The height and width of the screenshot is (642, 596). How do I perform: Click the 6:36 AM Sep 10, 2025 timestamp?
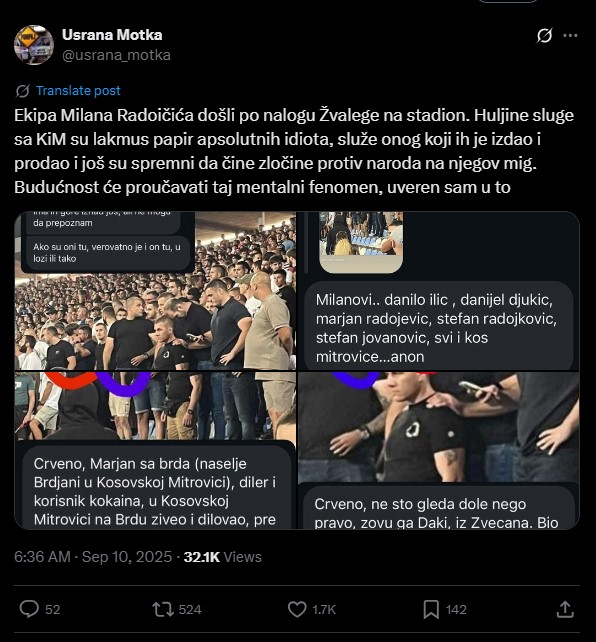pyautogui.click(x=93, y=557)
